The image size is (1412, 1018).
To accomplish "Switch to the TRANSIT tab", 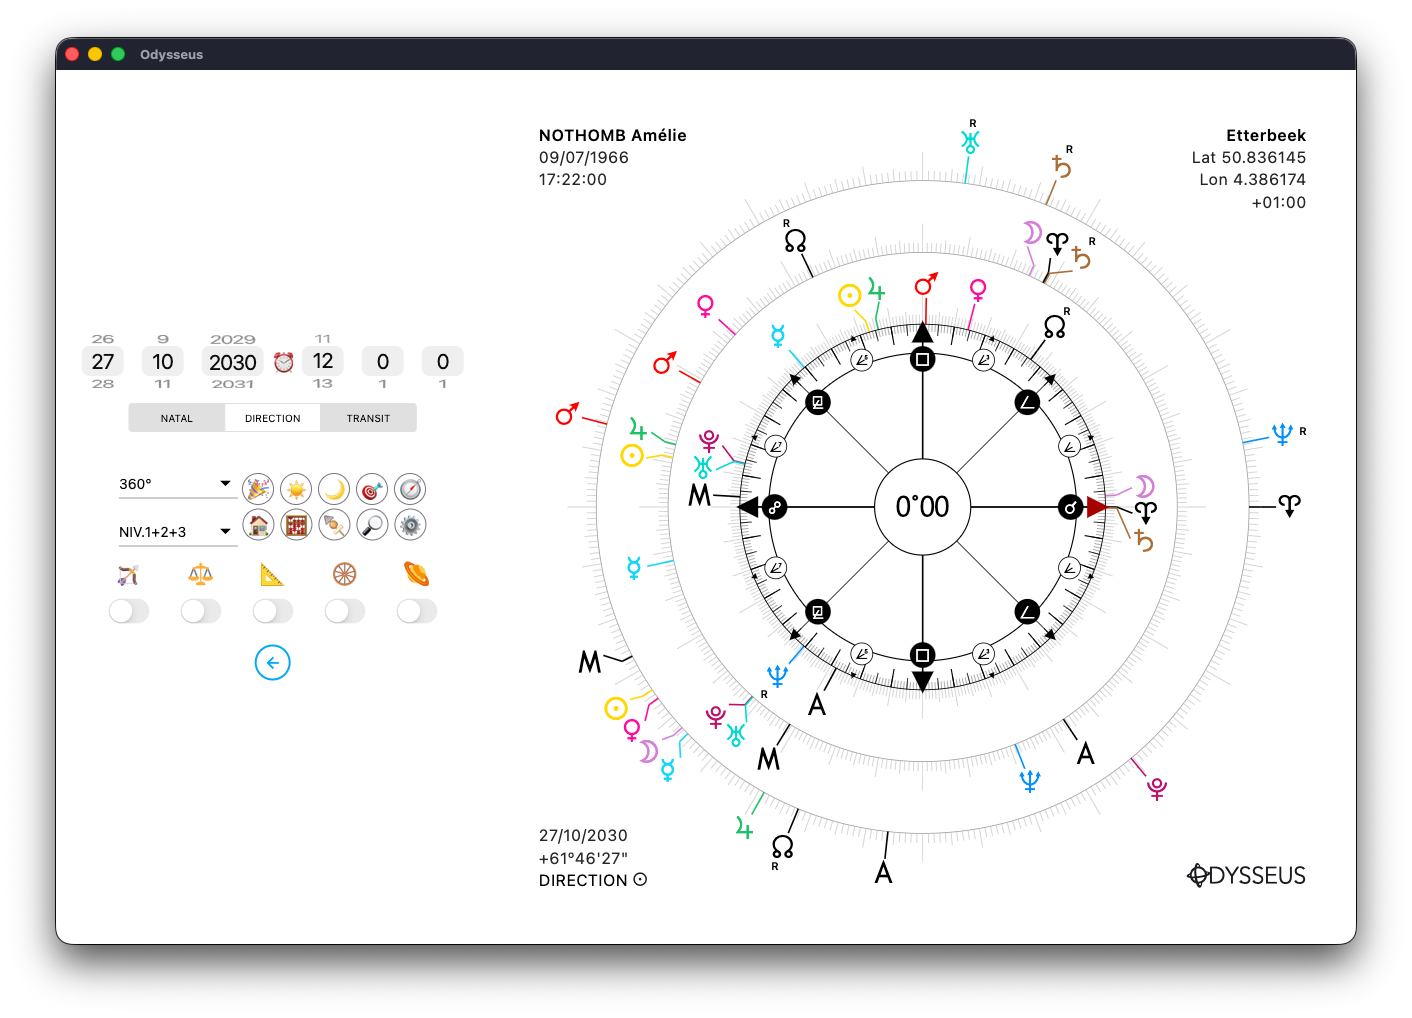I will [x=368, y=418].
